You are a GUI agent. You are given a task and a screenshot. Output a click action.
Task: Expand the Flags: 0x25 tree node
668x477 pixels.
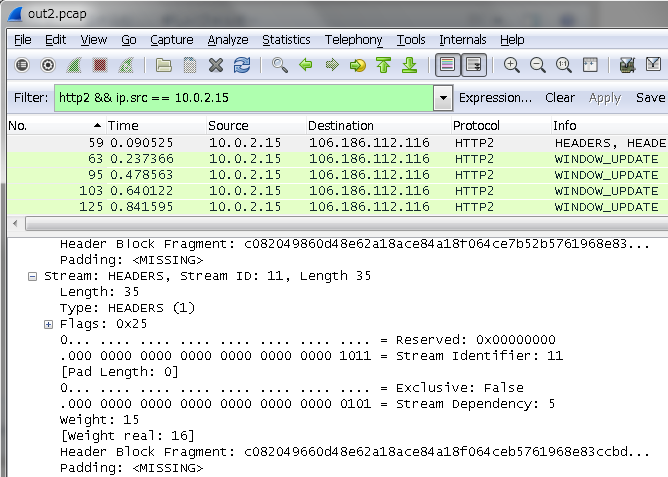(49, 325)
